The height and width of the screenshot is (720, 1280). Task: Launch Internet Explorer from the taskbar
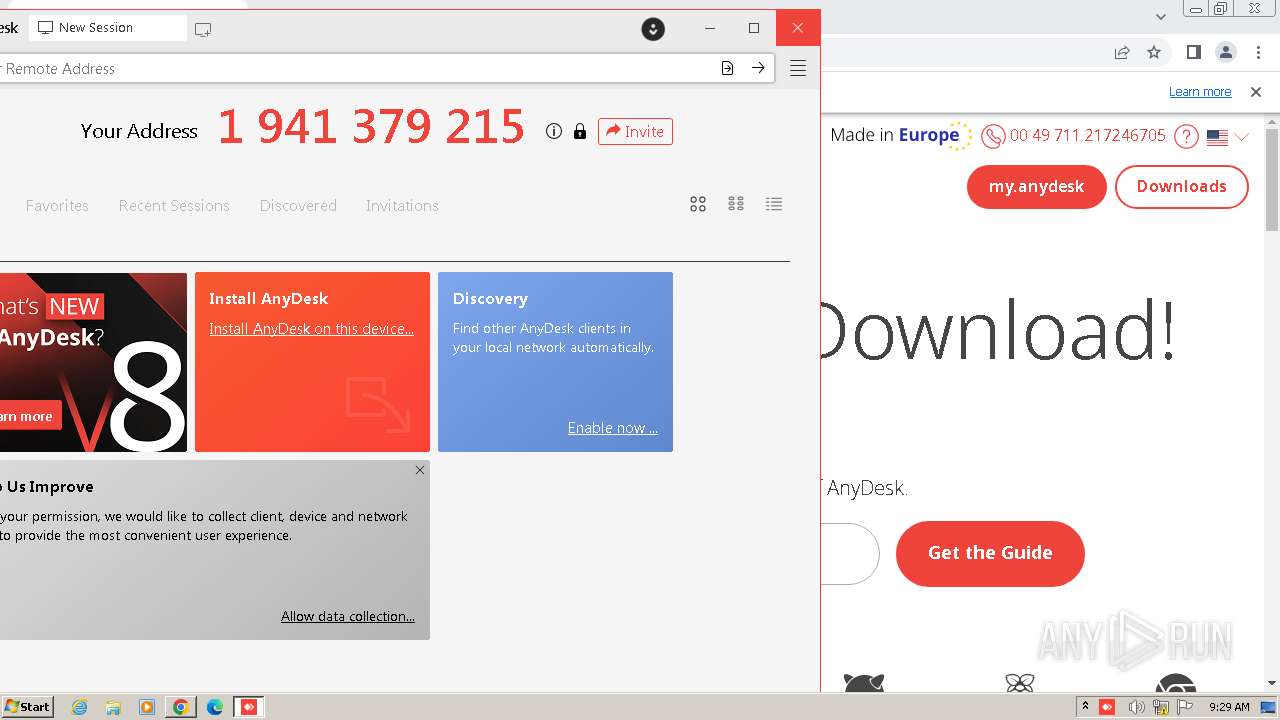(x=80, y=707)
